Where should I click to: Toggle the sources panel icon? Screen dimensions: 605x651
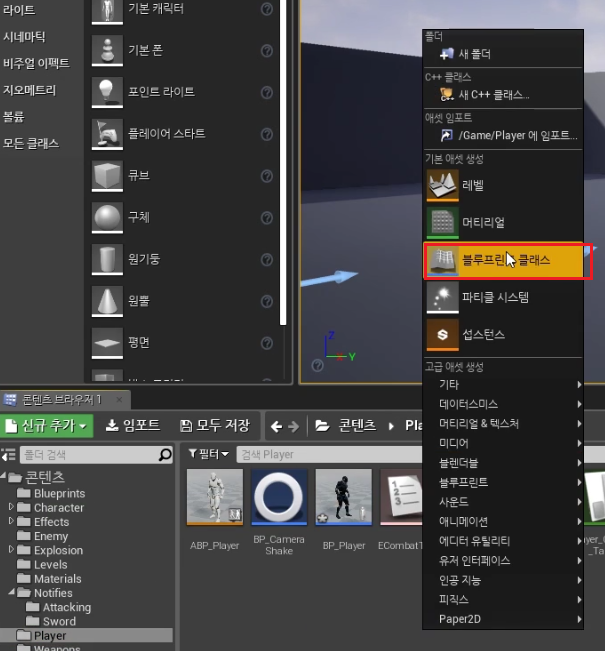(x=8, y=455)
